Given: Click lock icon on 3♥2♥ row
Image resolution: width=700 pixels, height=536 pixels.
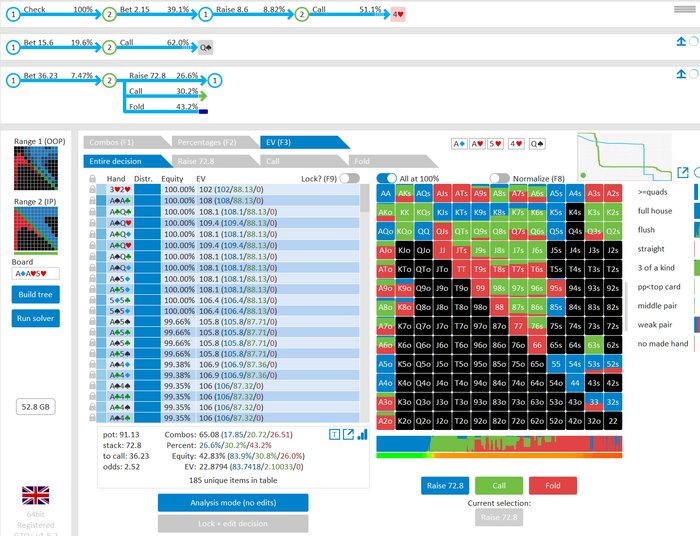Looking at the screenshot, I should point(92,189).
